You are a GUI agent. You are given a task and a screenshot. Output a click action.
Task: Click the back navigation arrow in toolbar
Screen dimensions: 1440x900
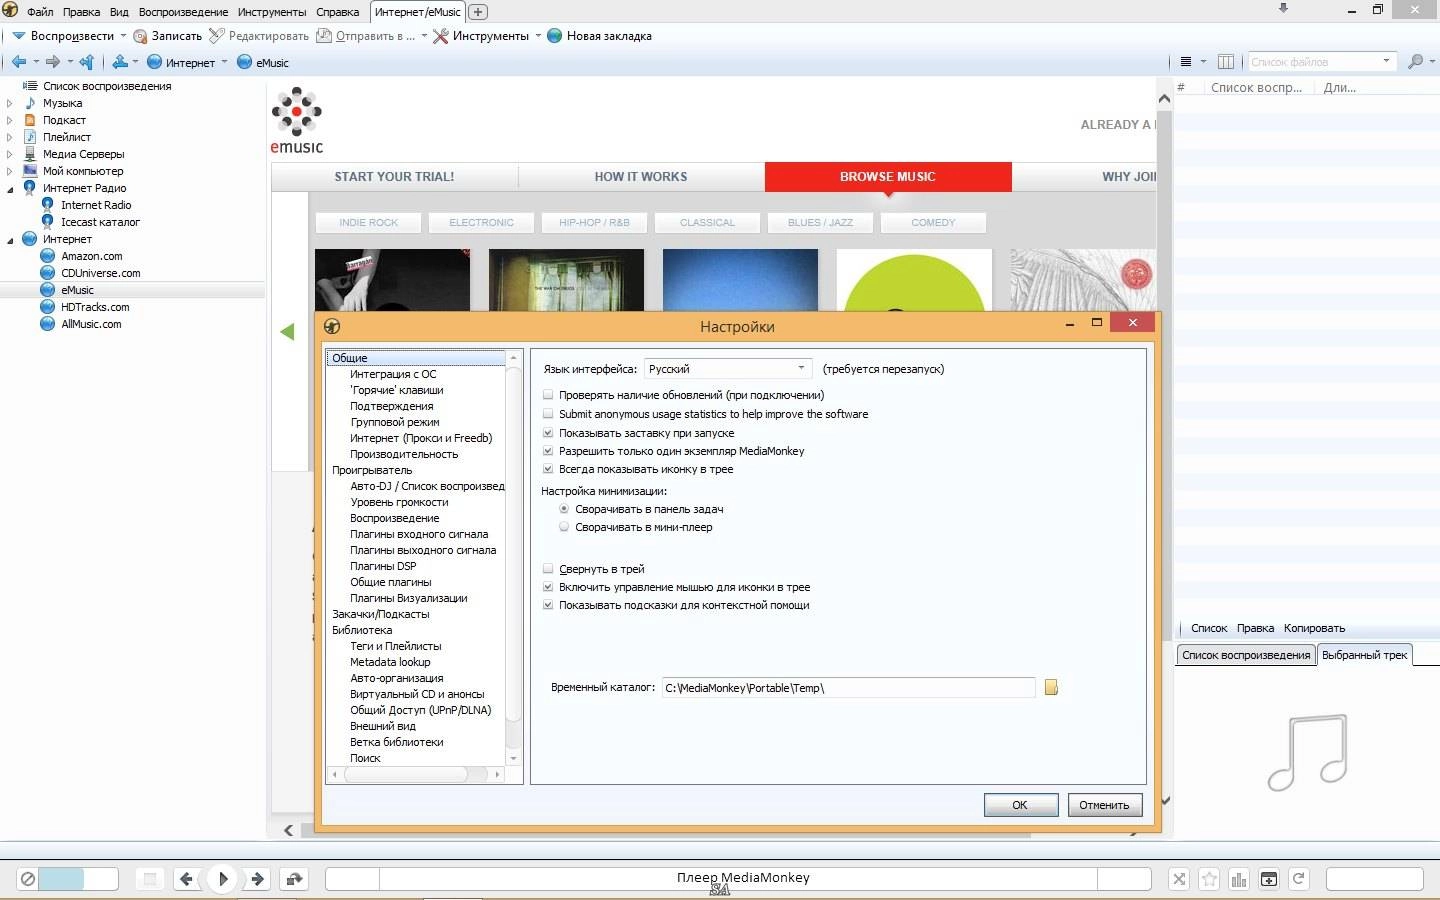(18, 62)
